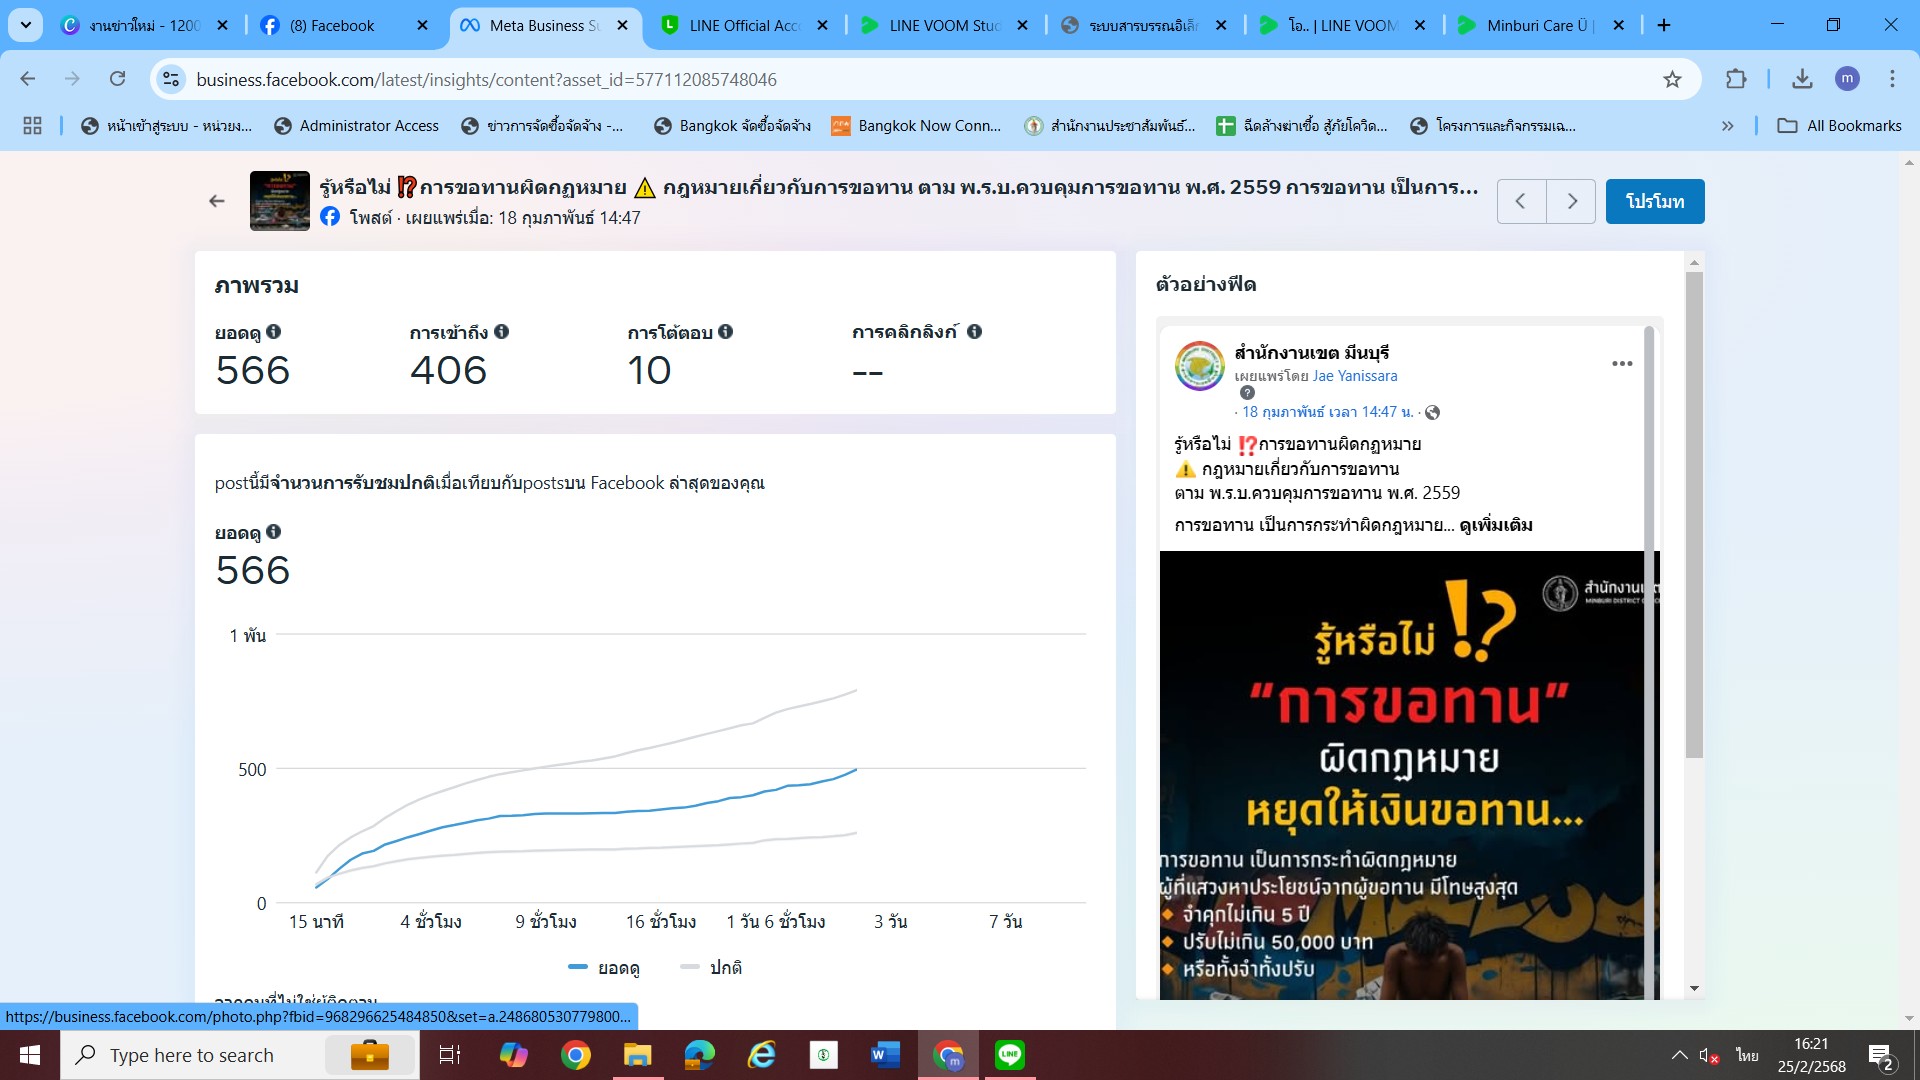
Task: Open the Chrome extensions puzzle icon
Action: (1736, 79)
